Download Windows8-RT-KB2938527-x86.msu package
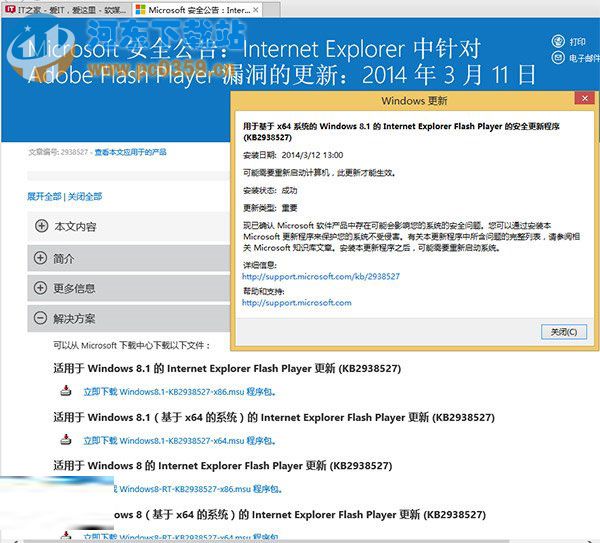The image size is (600, 543). (x=198, y=489)
